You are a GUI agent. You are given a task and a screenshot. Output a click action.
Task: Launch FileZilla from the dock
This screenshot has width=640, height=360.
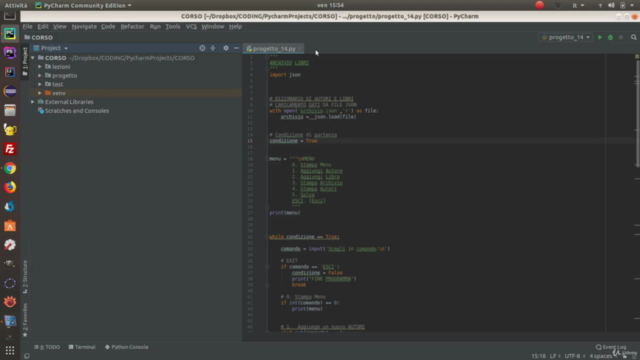[10, 149]
